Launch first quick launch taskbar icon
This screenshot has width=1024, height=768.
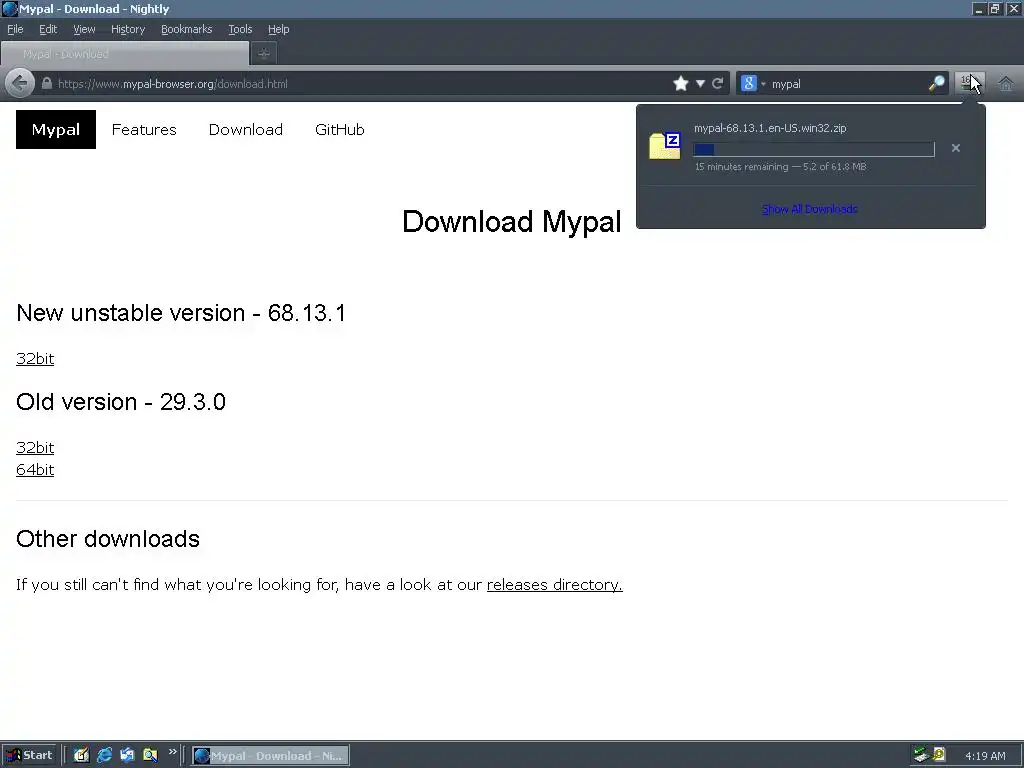pyautogui.click(x=81, y=756)
